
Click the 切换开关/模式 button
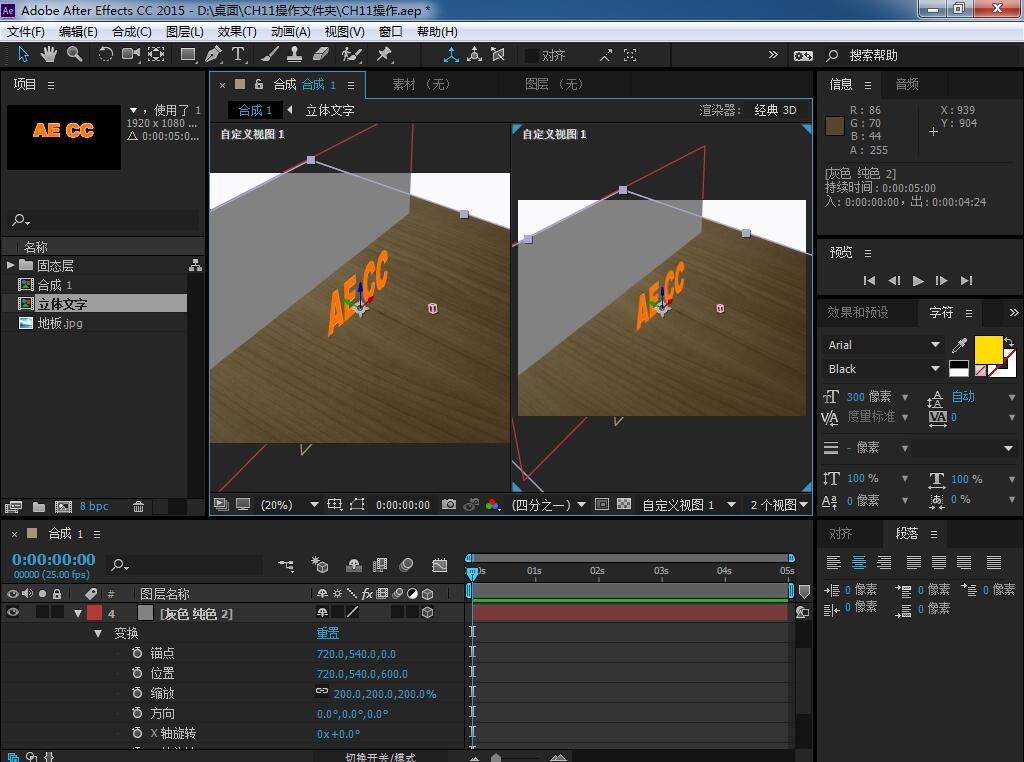(380, 757)
